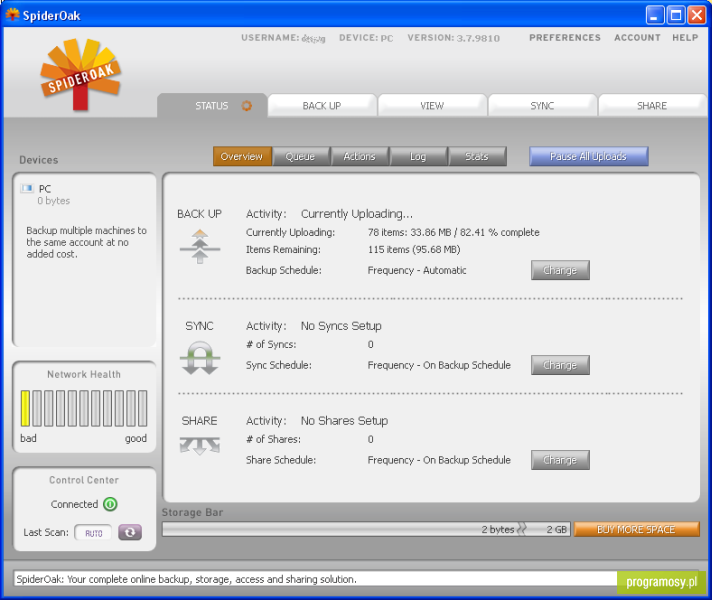Open HELP menu
712x600 pixels.
685,38
